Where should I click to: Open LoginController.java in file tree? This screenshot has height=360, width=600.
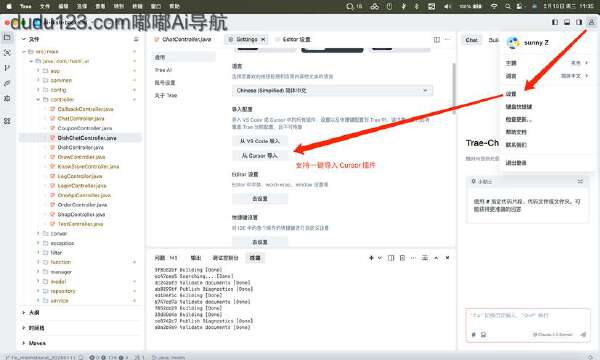coord(82,186)
